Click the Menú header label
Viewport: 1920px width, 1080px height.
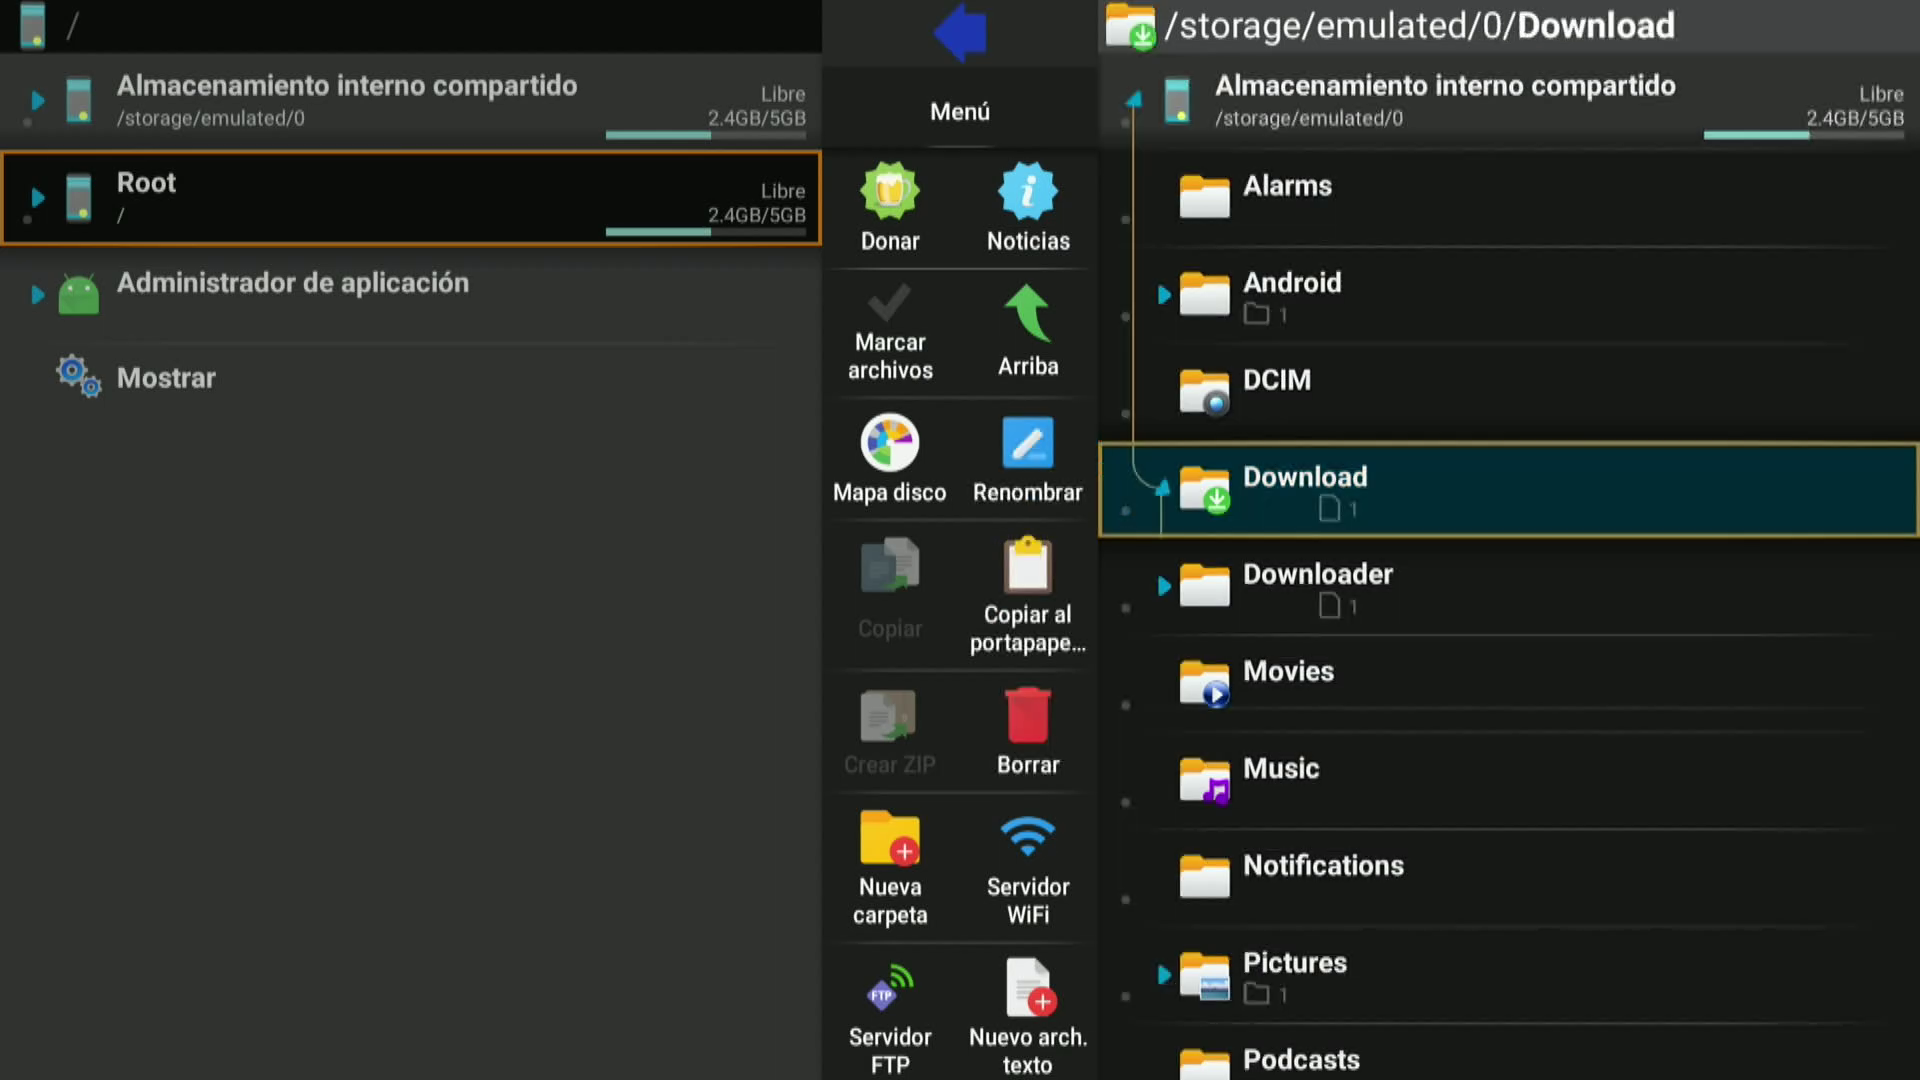pos(959,112)
